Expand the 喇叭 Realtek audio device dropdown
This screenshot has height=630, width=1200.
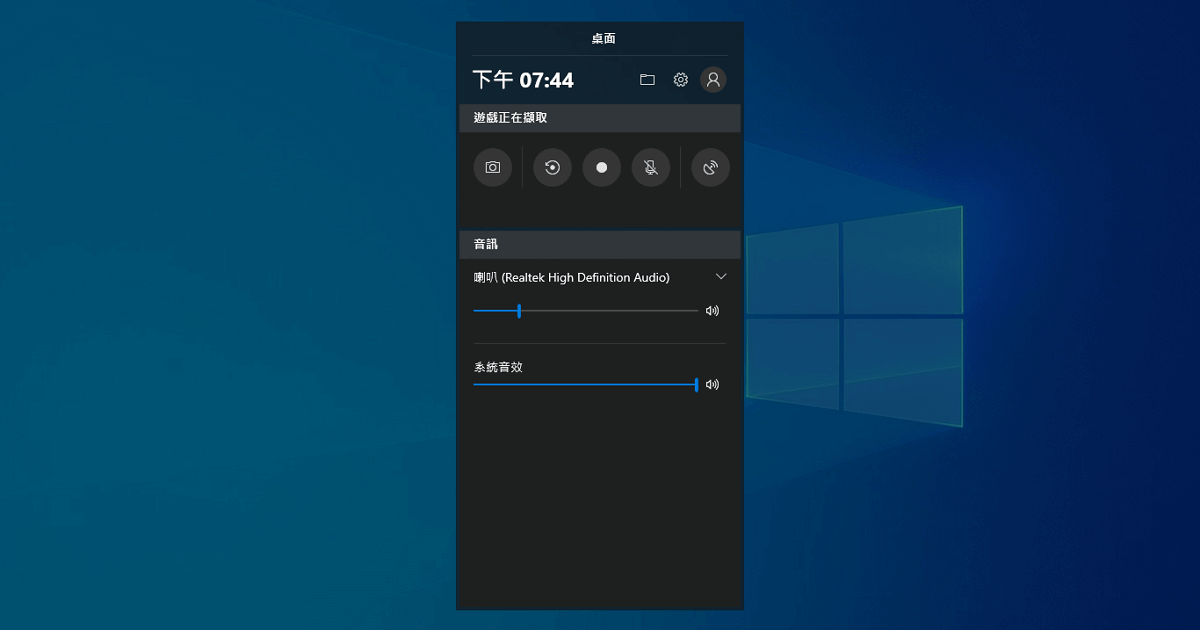click(721, 276)
